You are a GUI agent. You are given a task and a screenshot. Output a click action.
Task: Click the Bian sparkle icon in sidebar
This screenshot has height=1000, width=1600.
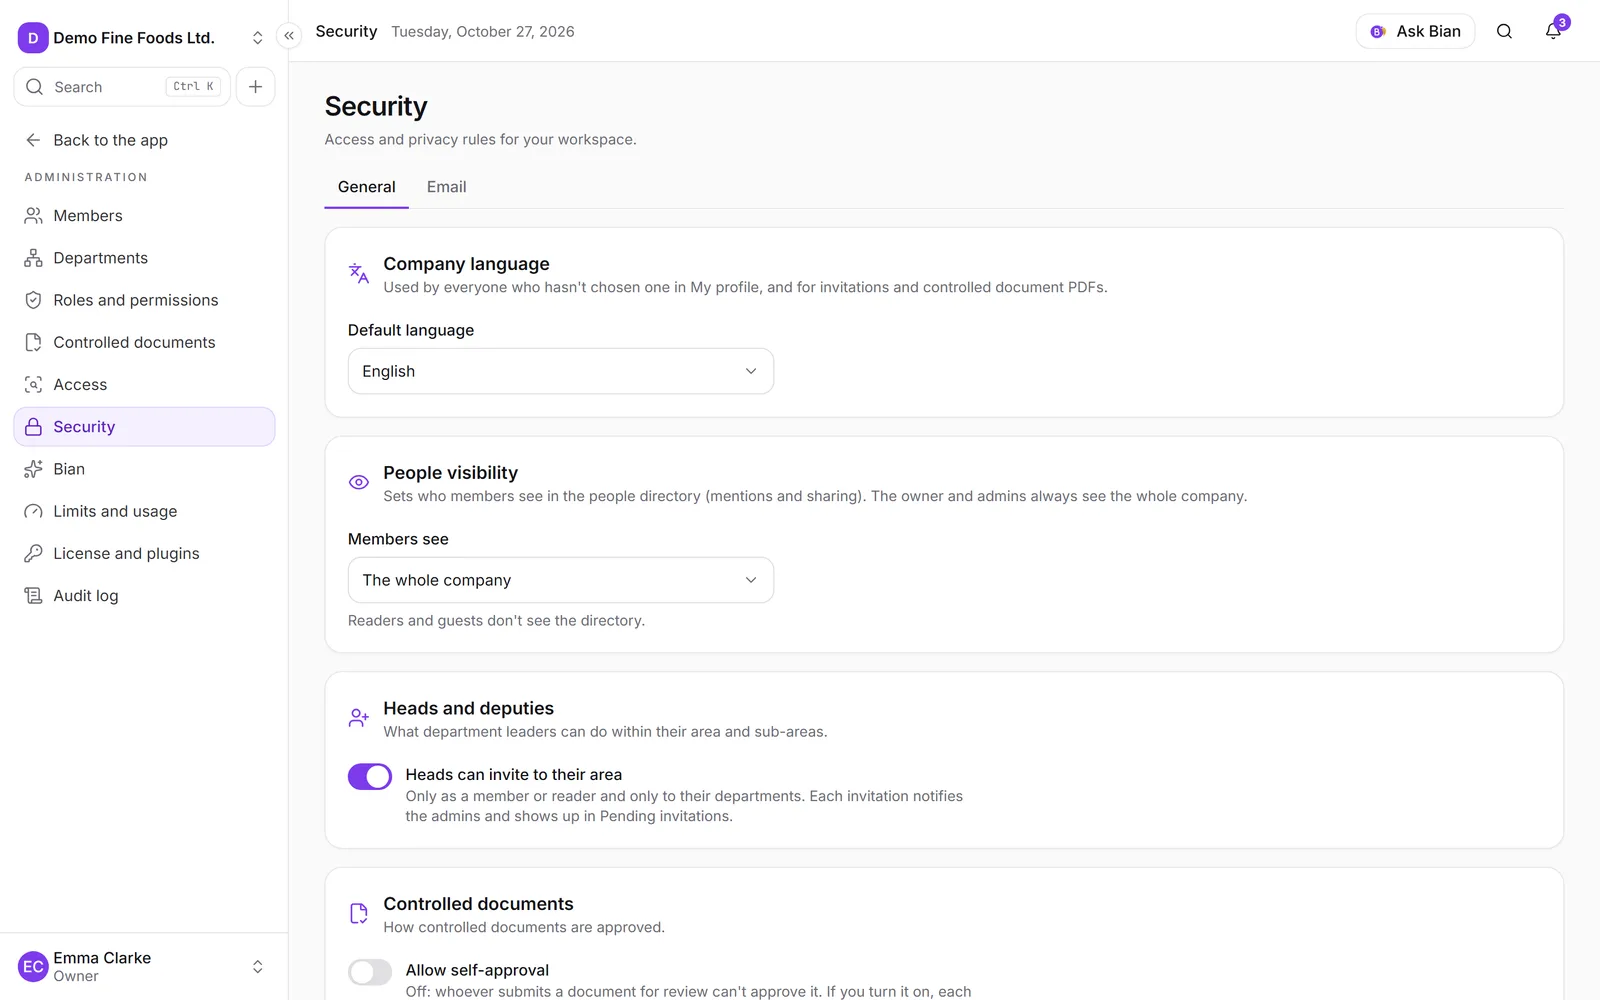pos(33,469)
